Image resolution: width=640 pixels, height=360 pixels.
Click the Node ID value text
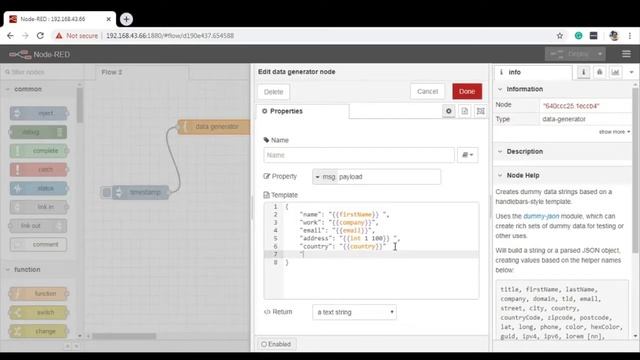[x=571, y=106]
